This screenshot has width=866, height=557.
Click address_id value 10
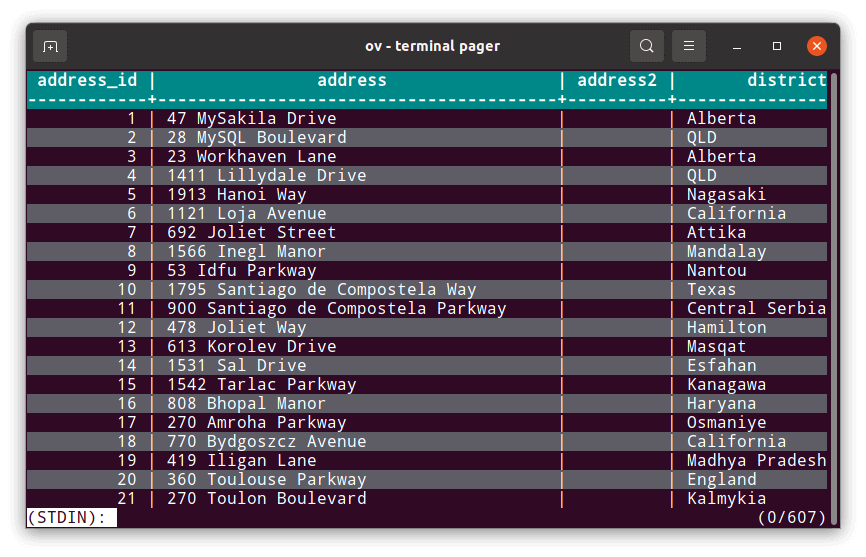[x=126, y=289]
